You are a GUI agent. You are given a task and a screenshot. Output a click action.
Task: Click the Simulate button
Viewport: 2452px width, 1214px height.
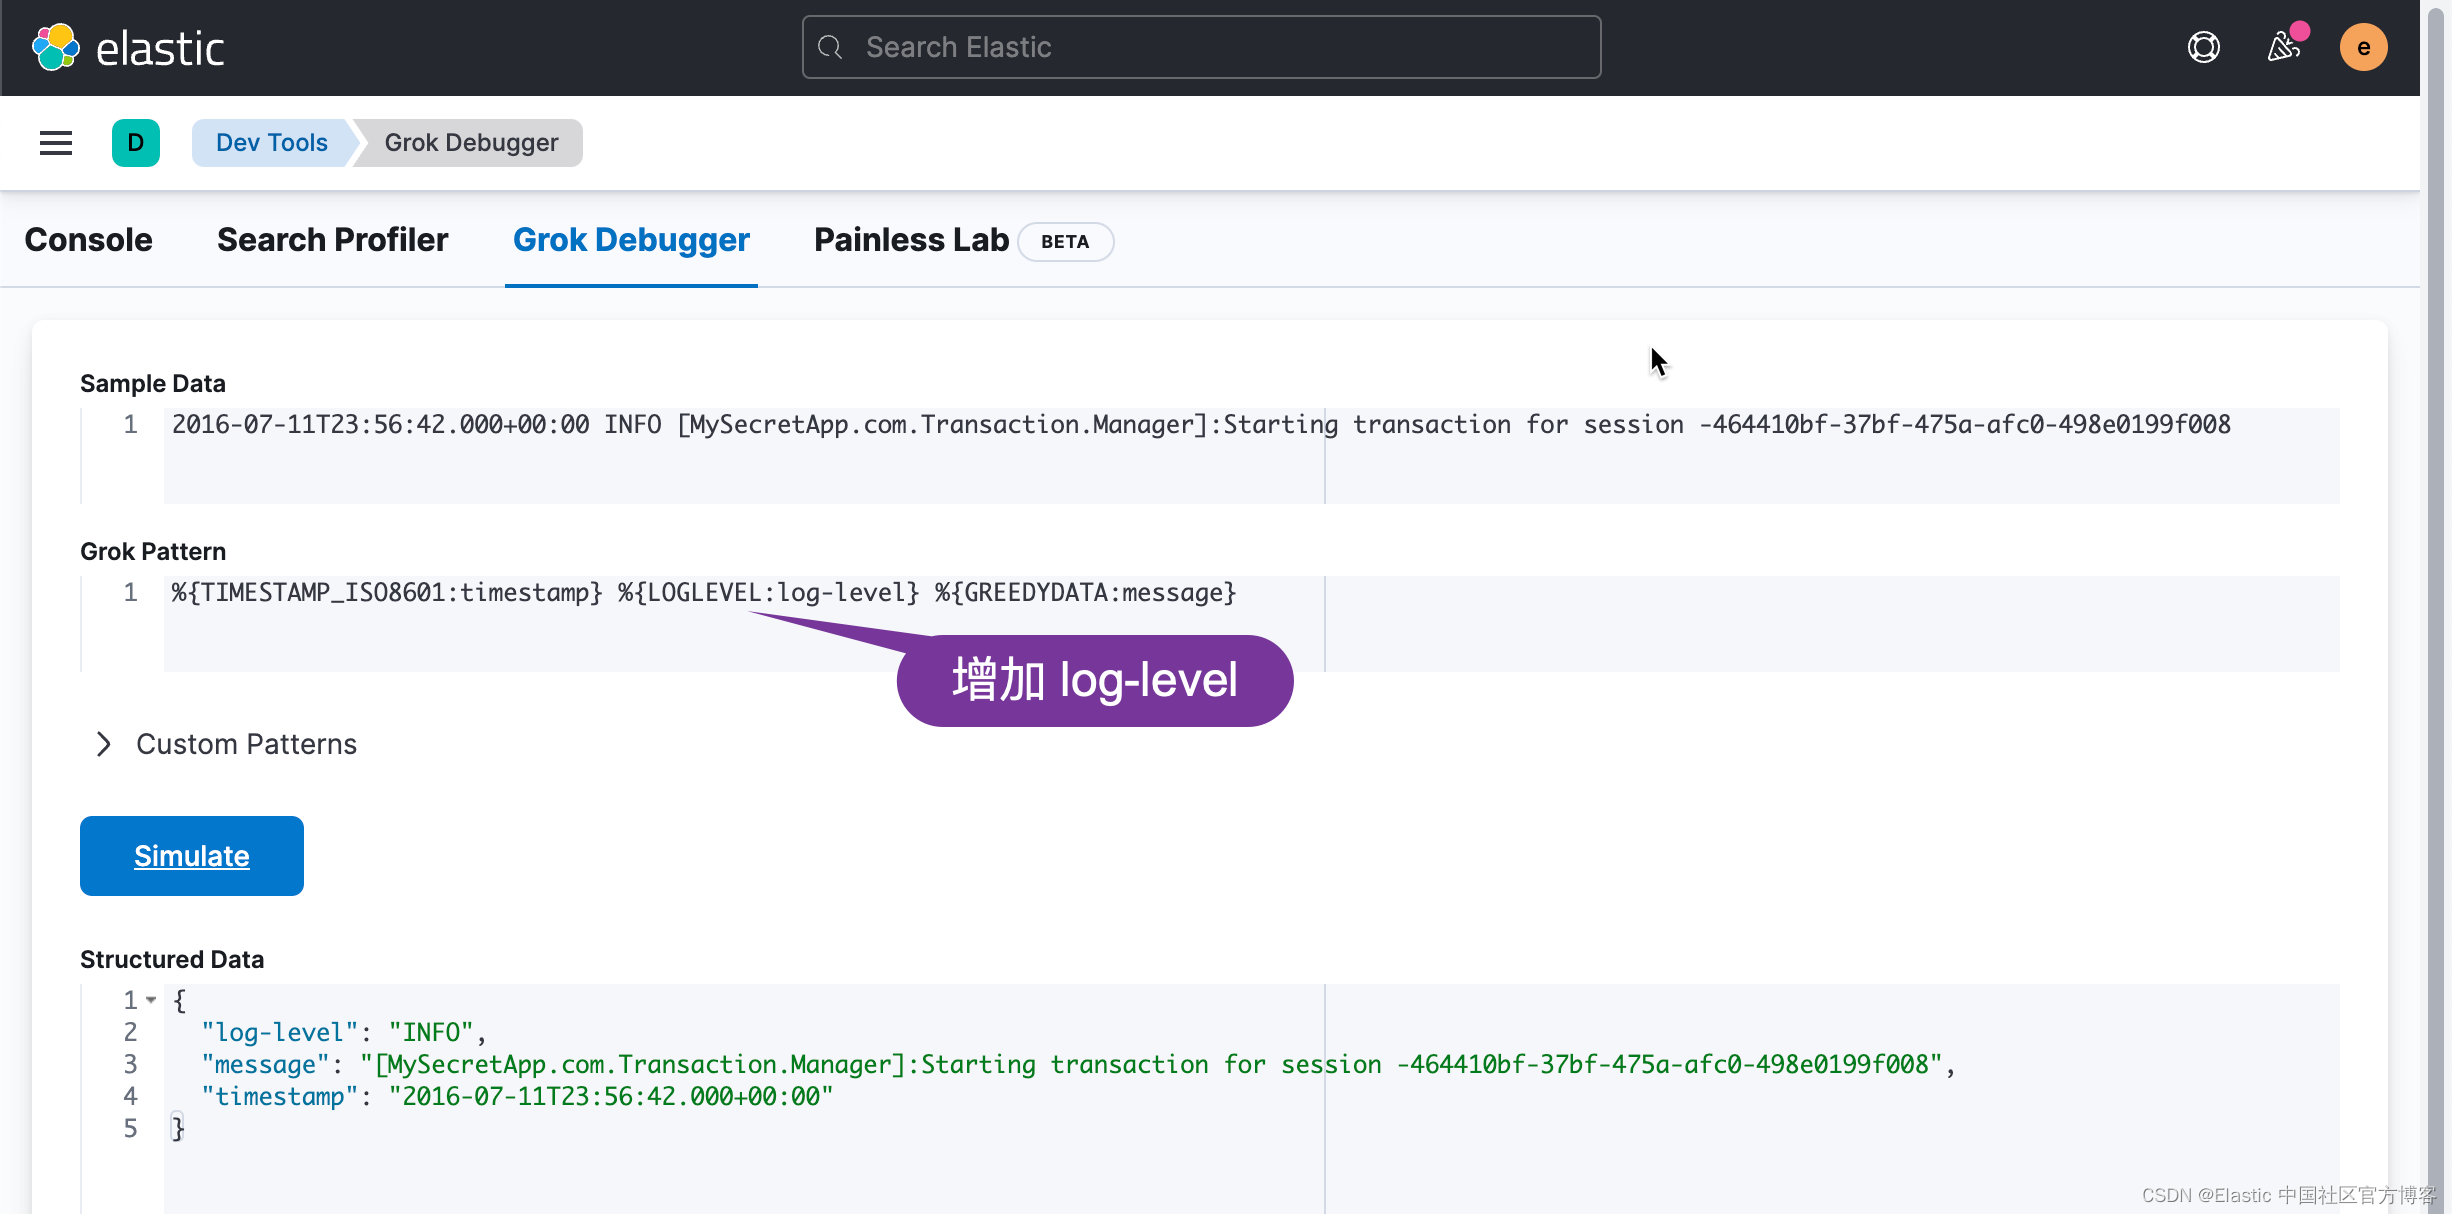pyautogui.click(x=192, y=856)
